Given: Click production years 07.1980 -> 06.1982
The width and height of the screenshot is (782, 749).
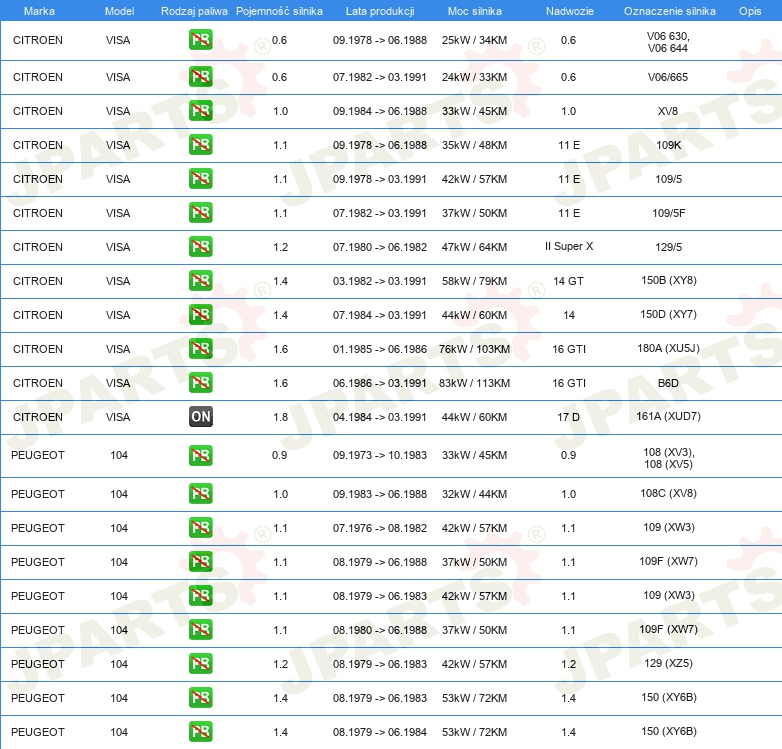Looking at the screenshot, I should (380, 247).
